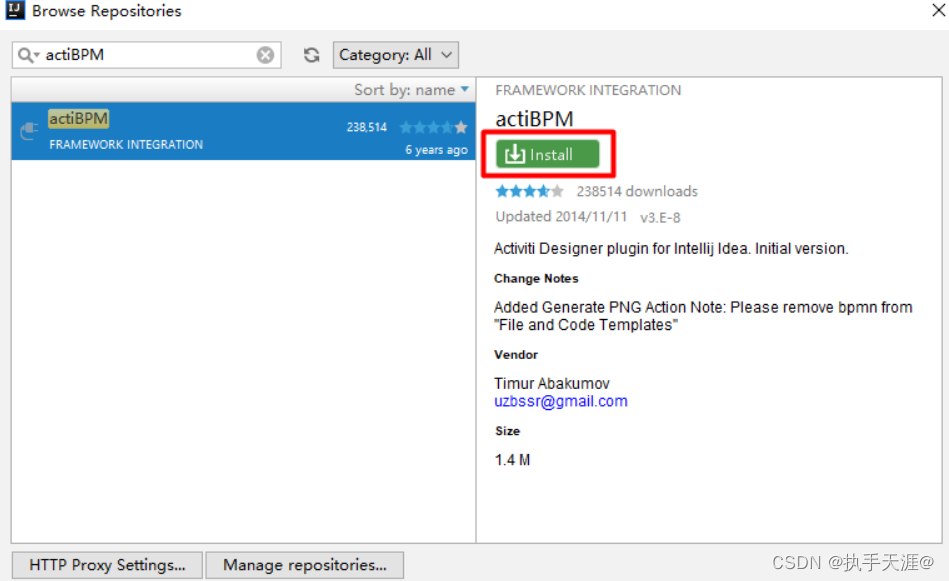Open the Sort by: name dropdown
The width and height of the screenshot is (949, 581).
pyautogui.click(x=412, y=90)
